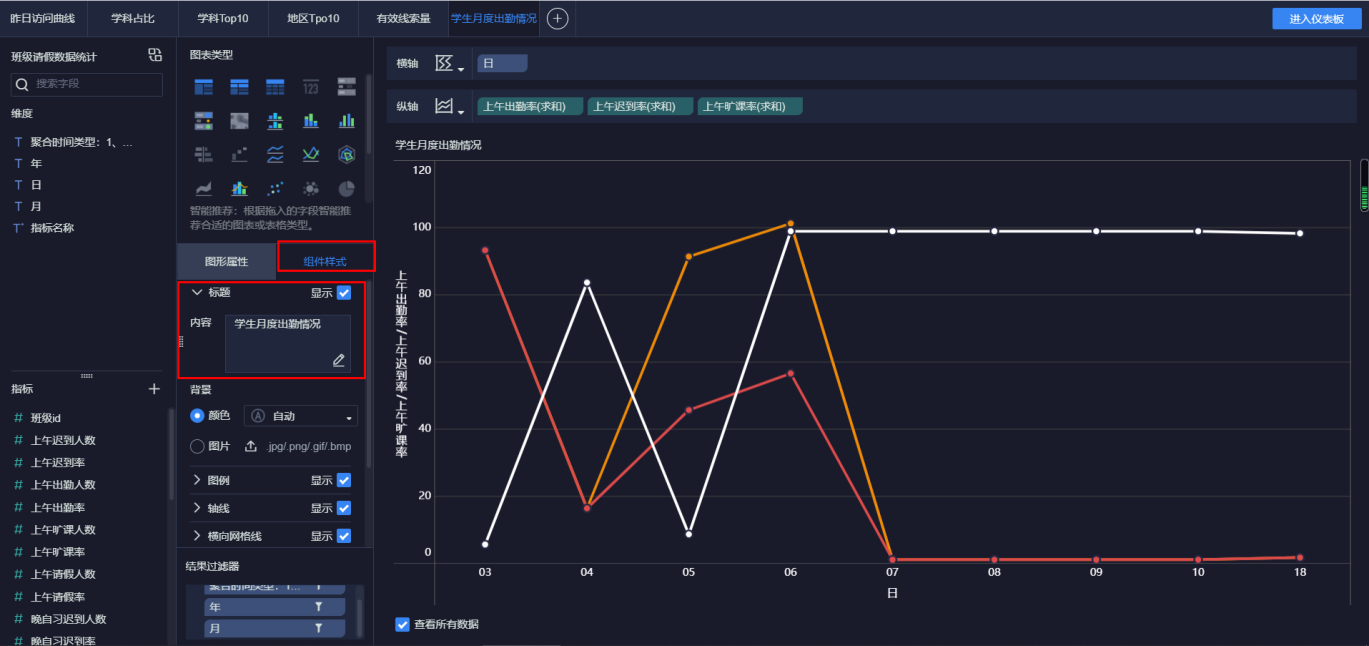Open the 横轴 sort dropdown

point(450,64)
